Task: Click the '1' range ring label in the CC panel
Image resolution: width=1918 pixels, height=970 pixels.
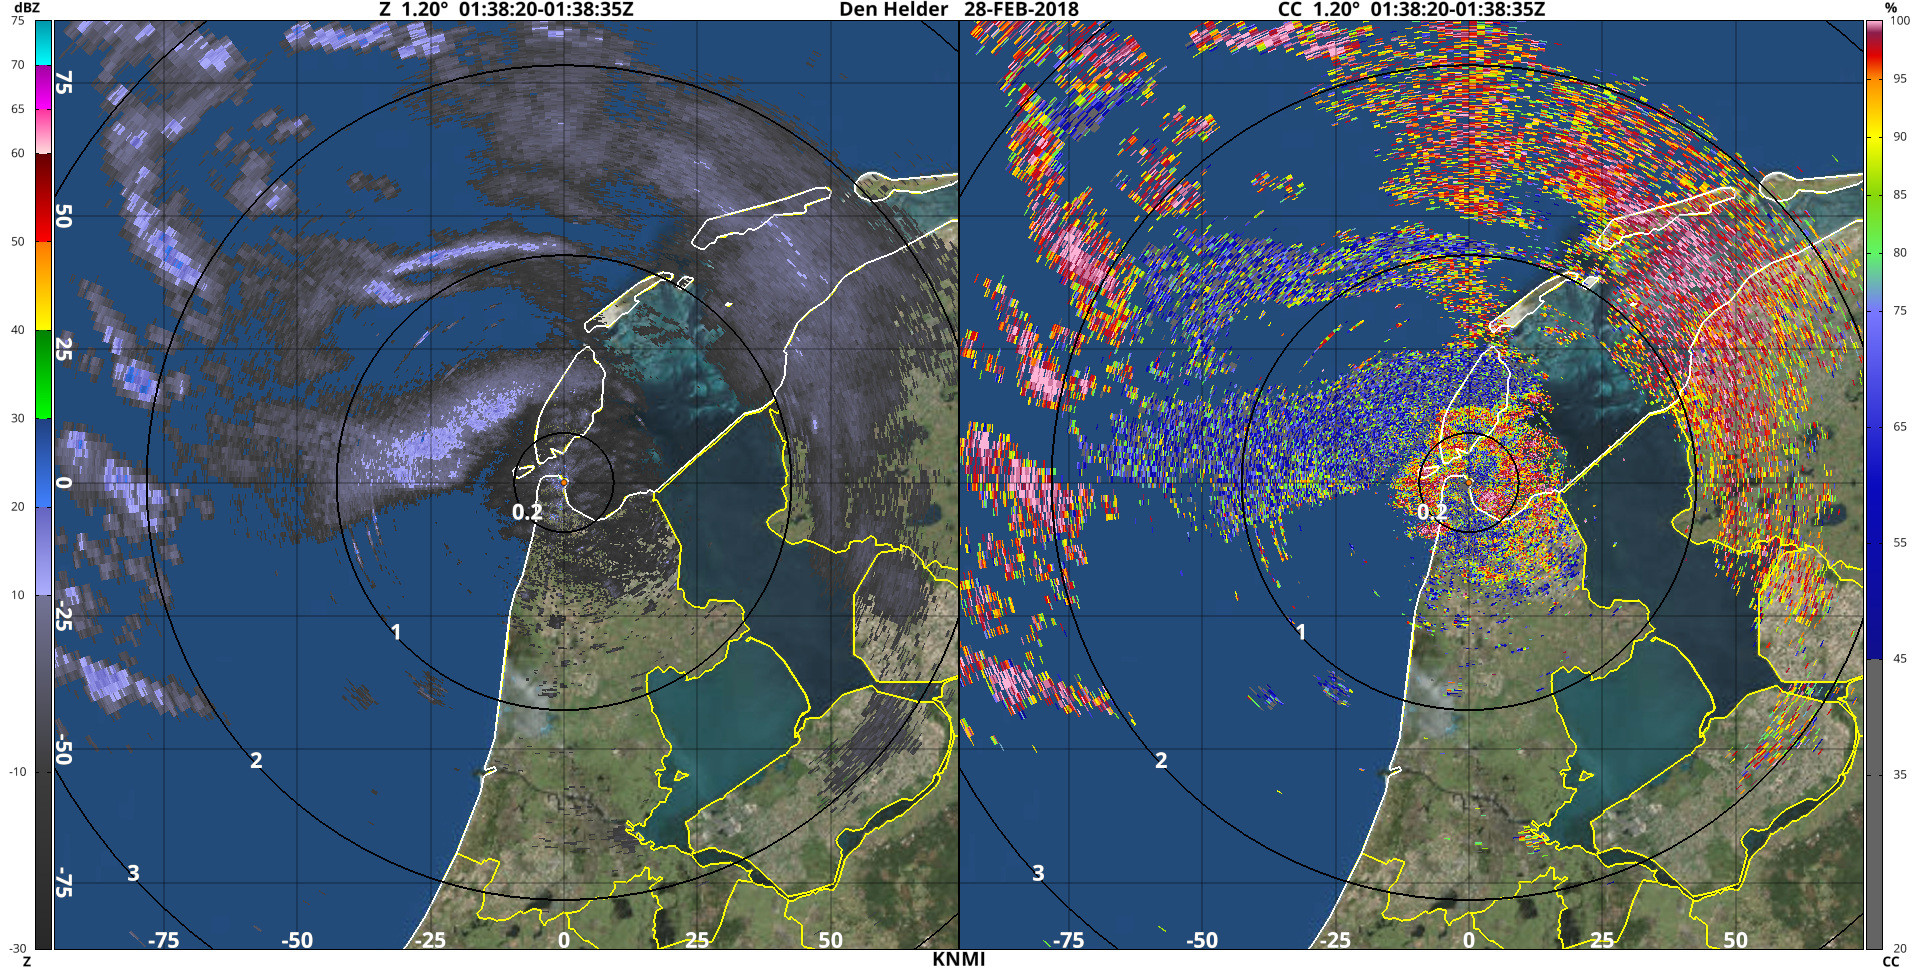Action: (1301, 632)
